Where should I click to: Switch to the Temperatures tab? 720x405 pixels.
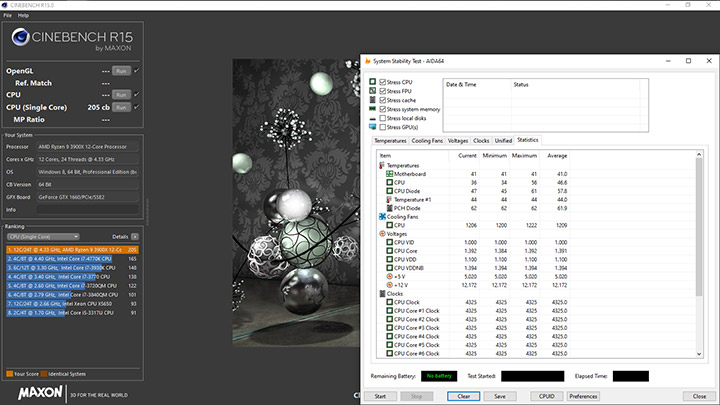390,141
